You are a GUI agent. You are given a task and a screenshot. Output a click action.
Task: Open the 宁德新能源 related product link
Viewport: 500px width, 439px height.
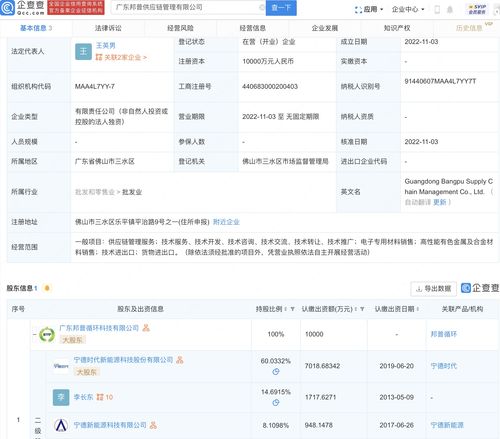pos(447,425)
